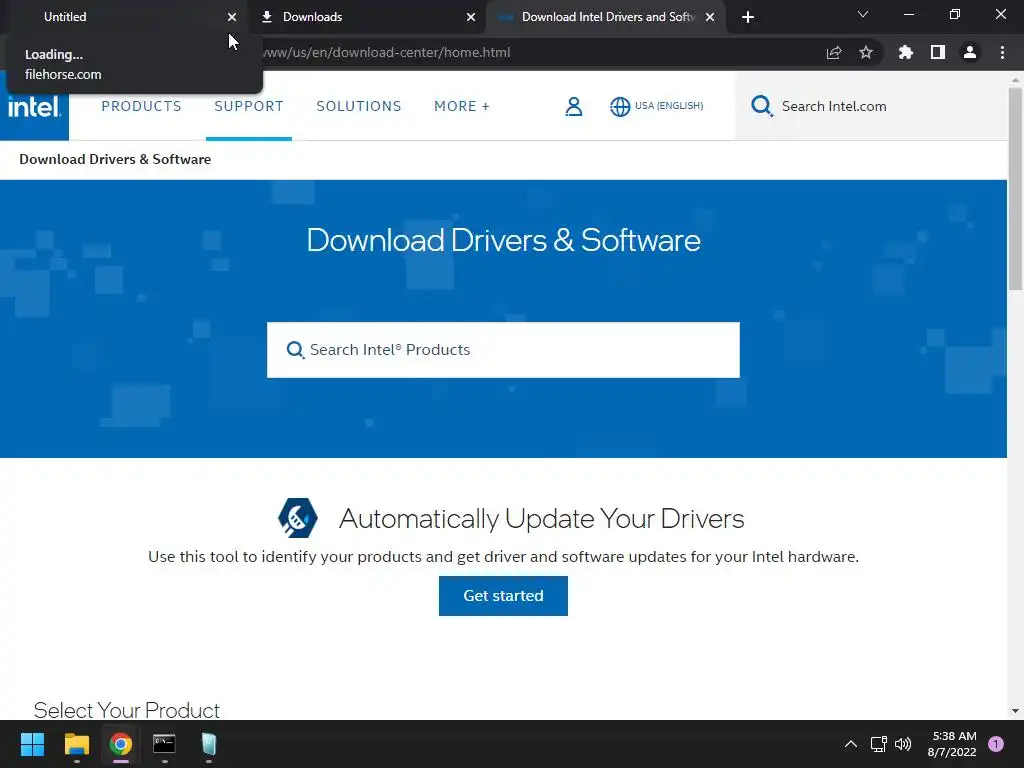Click the Select Your Product heading

tap(127, 710)
